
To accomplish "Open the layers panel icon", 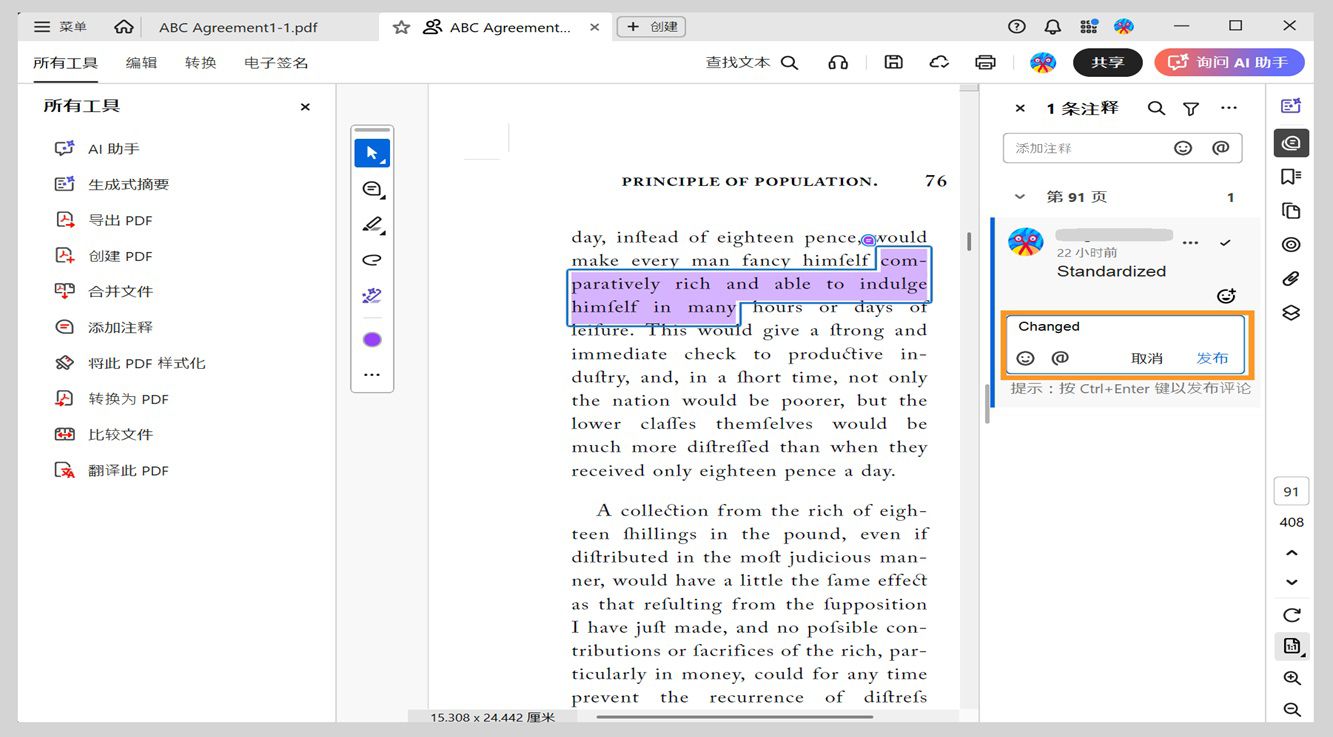I will pos(1291,313).
